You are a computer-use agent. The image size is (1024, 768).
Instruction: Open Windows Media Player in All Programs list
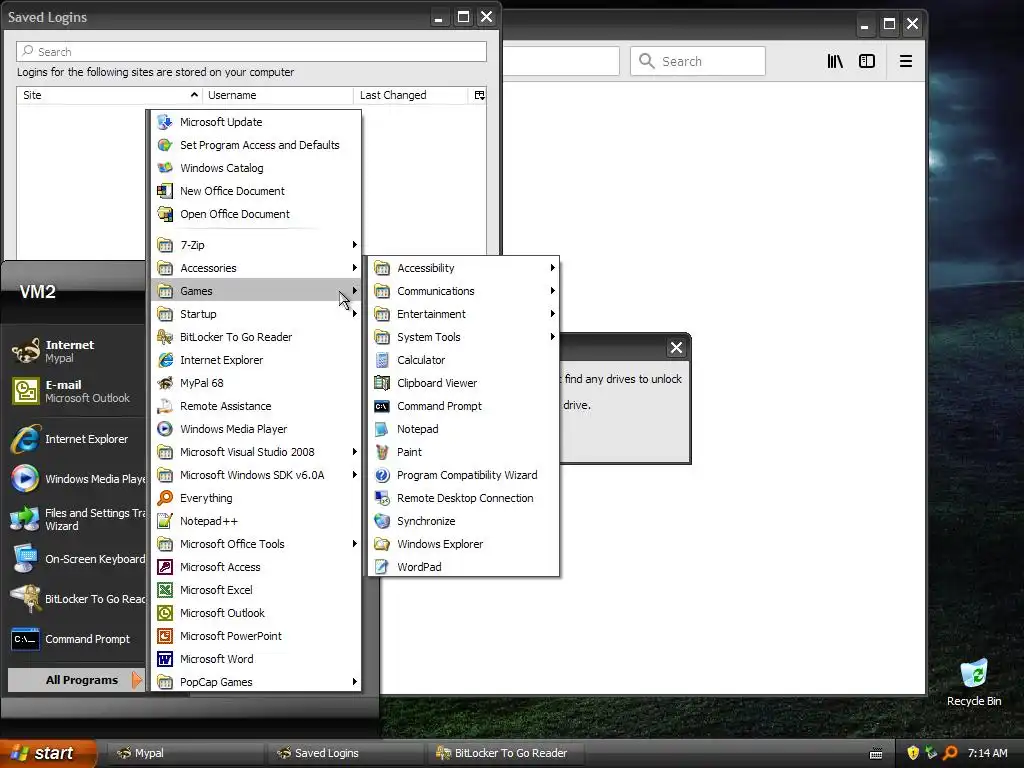click(256, 429)
